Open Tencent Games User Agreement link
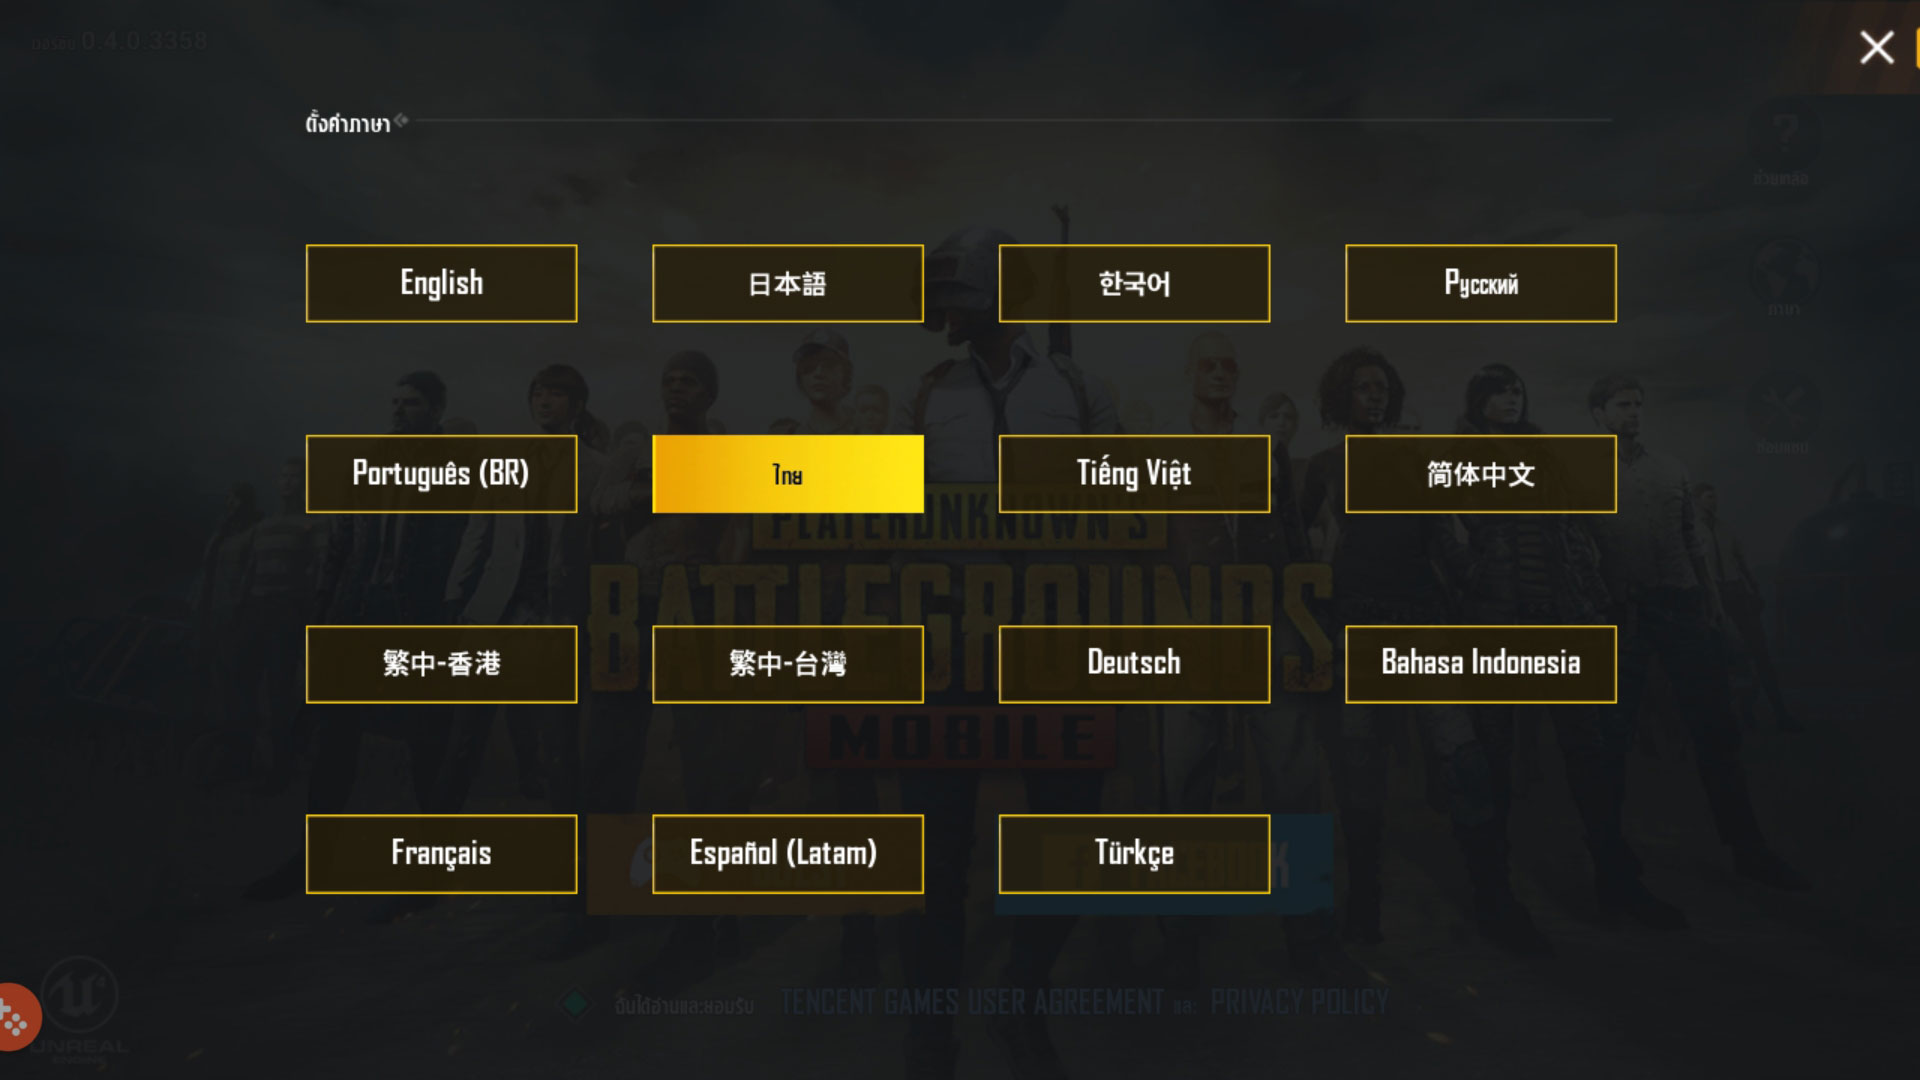Screen dimensions: 1920x1080 971,1002
